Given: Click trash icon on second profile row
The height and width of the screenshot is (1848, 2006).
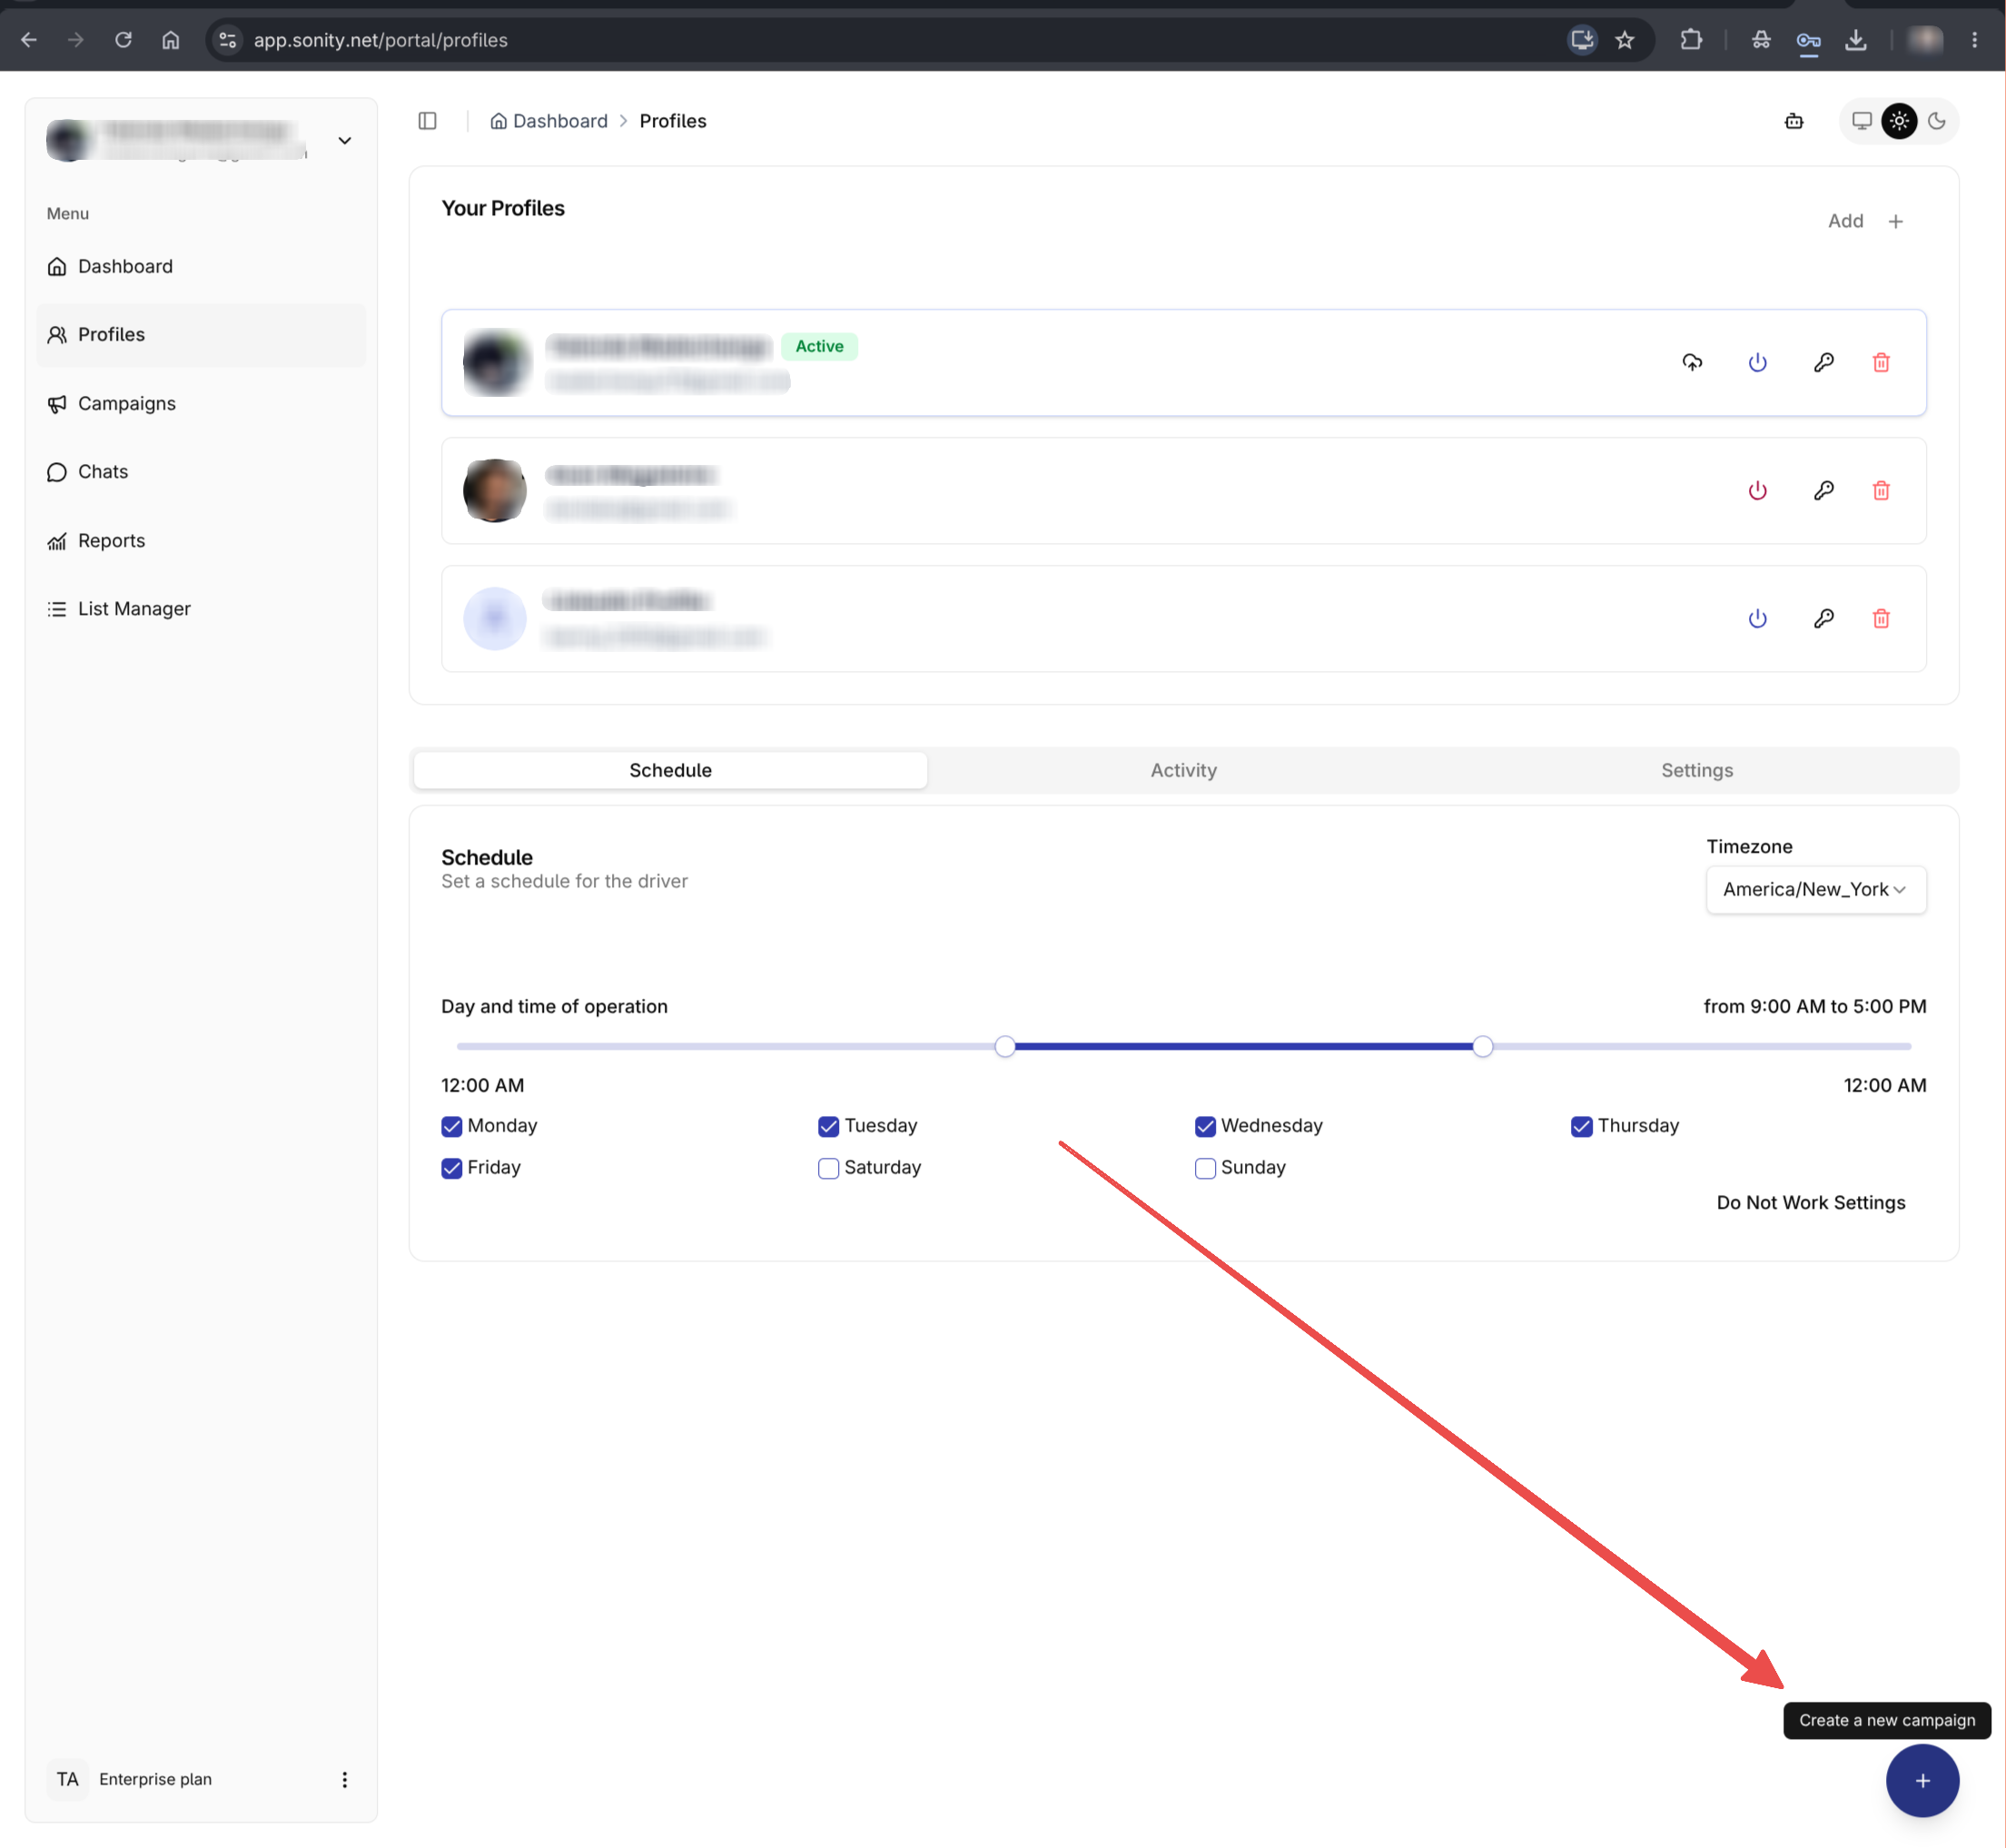Looking at the screenshot, I should [x=1881, y=490].
